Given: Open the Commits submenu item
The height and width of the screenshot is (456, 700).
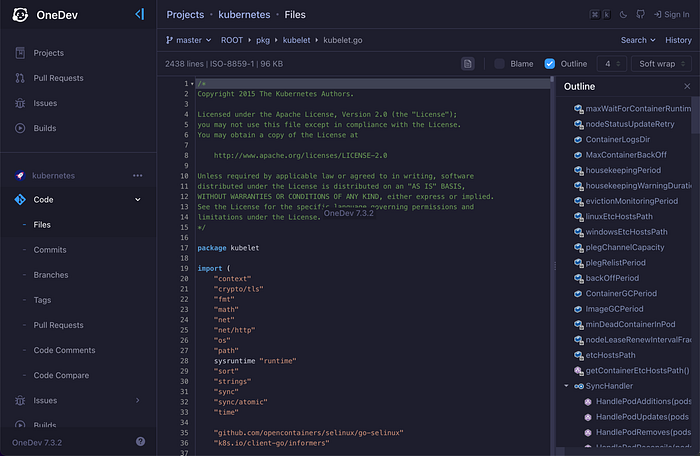Looking at the screenshot, I should coord(50,250).
